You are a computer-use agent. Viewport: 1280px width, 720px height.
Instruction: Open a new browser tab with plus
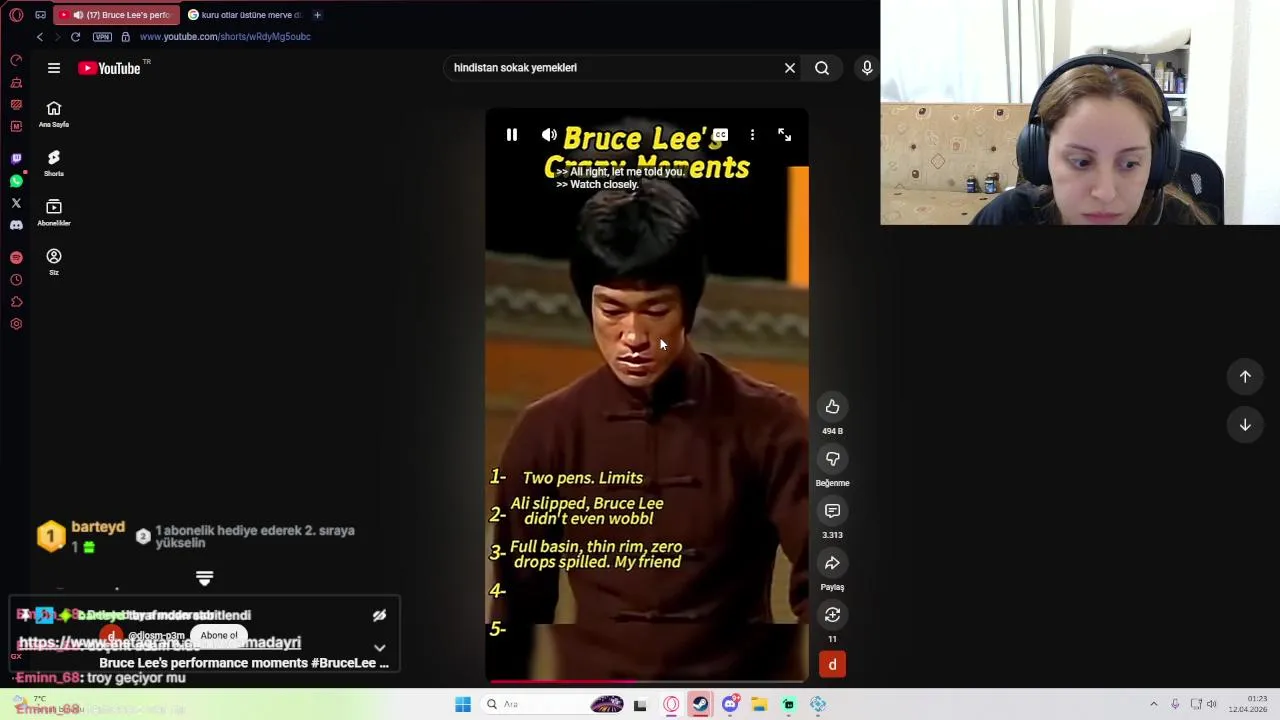(x=317, y=15)
